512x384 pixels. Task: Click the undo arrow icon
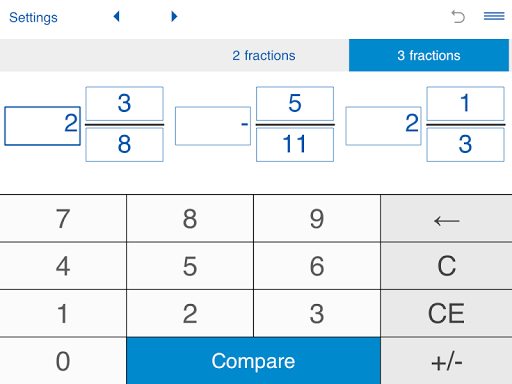(x=458, y=17)
